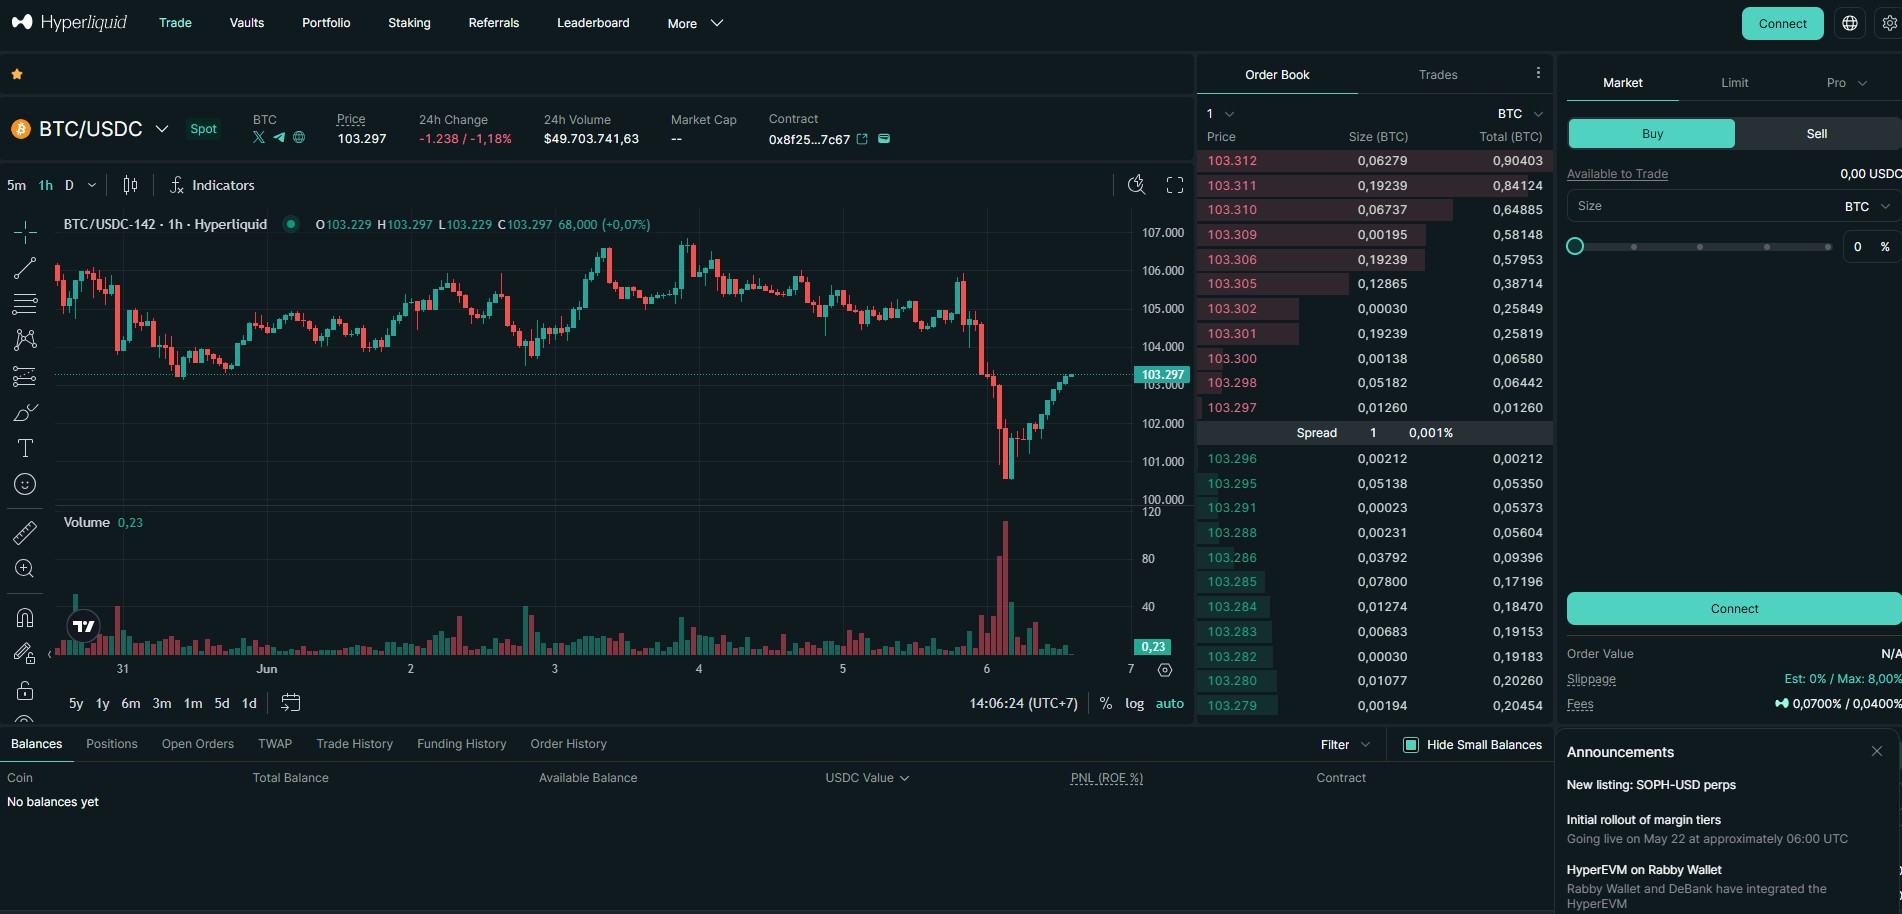Select the pattern drawing tool
The image size is (1902, 914).
(25, 339)
